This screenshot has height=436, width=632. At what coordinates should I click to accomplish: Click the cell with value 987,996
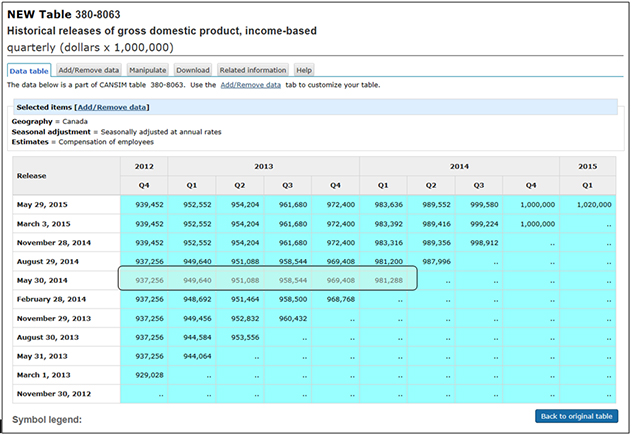click(438, 261)
